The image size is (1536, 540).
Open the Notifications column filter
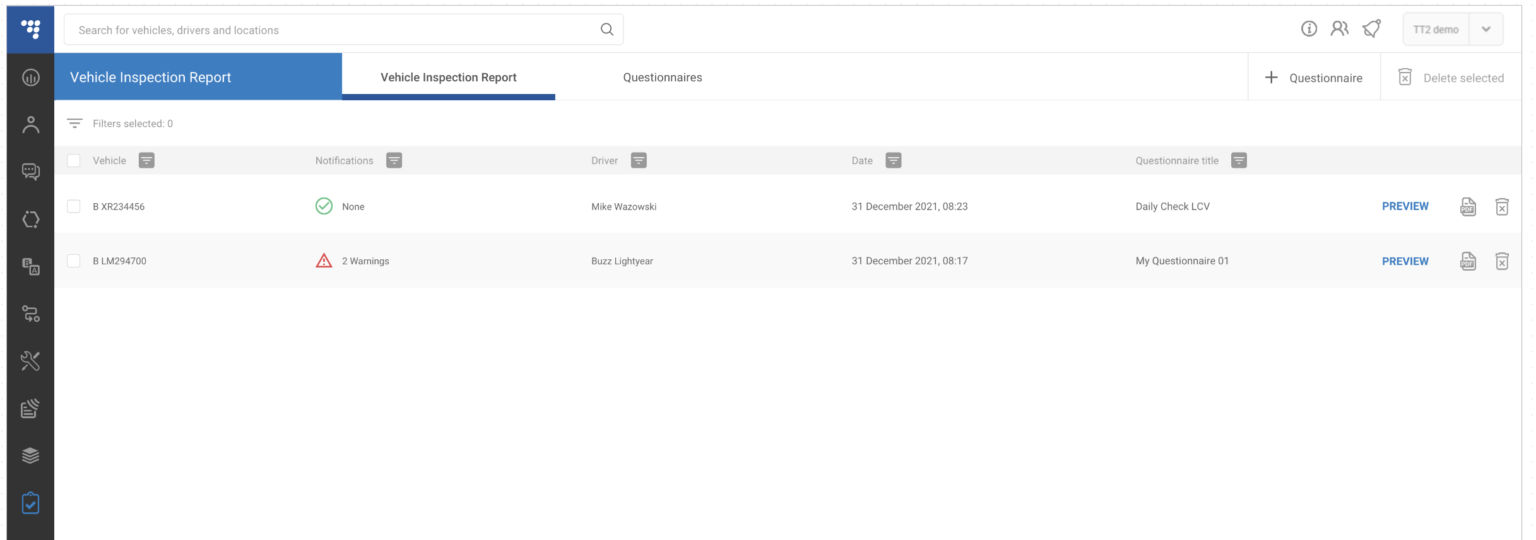[x=394, y=160]
